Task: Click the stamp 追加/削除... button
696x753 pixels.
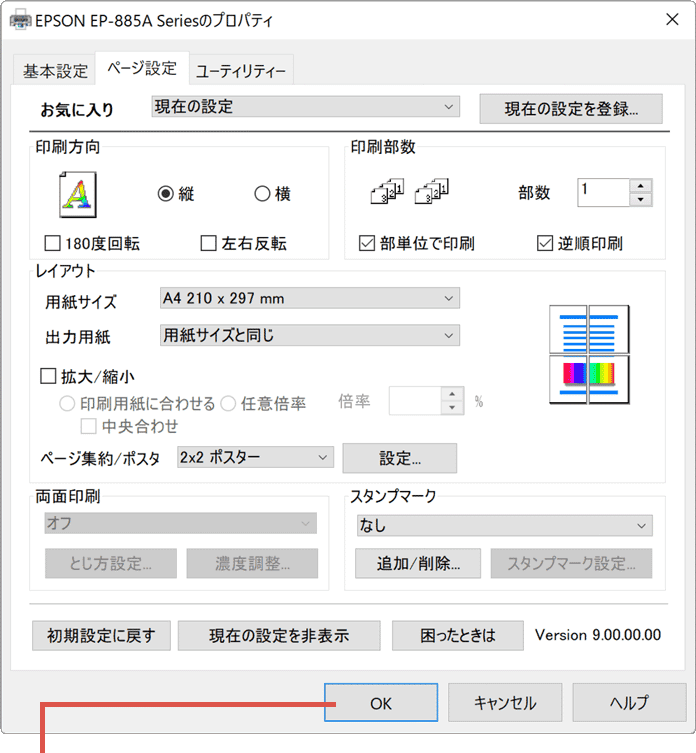Action: click(x=418, y=563)
